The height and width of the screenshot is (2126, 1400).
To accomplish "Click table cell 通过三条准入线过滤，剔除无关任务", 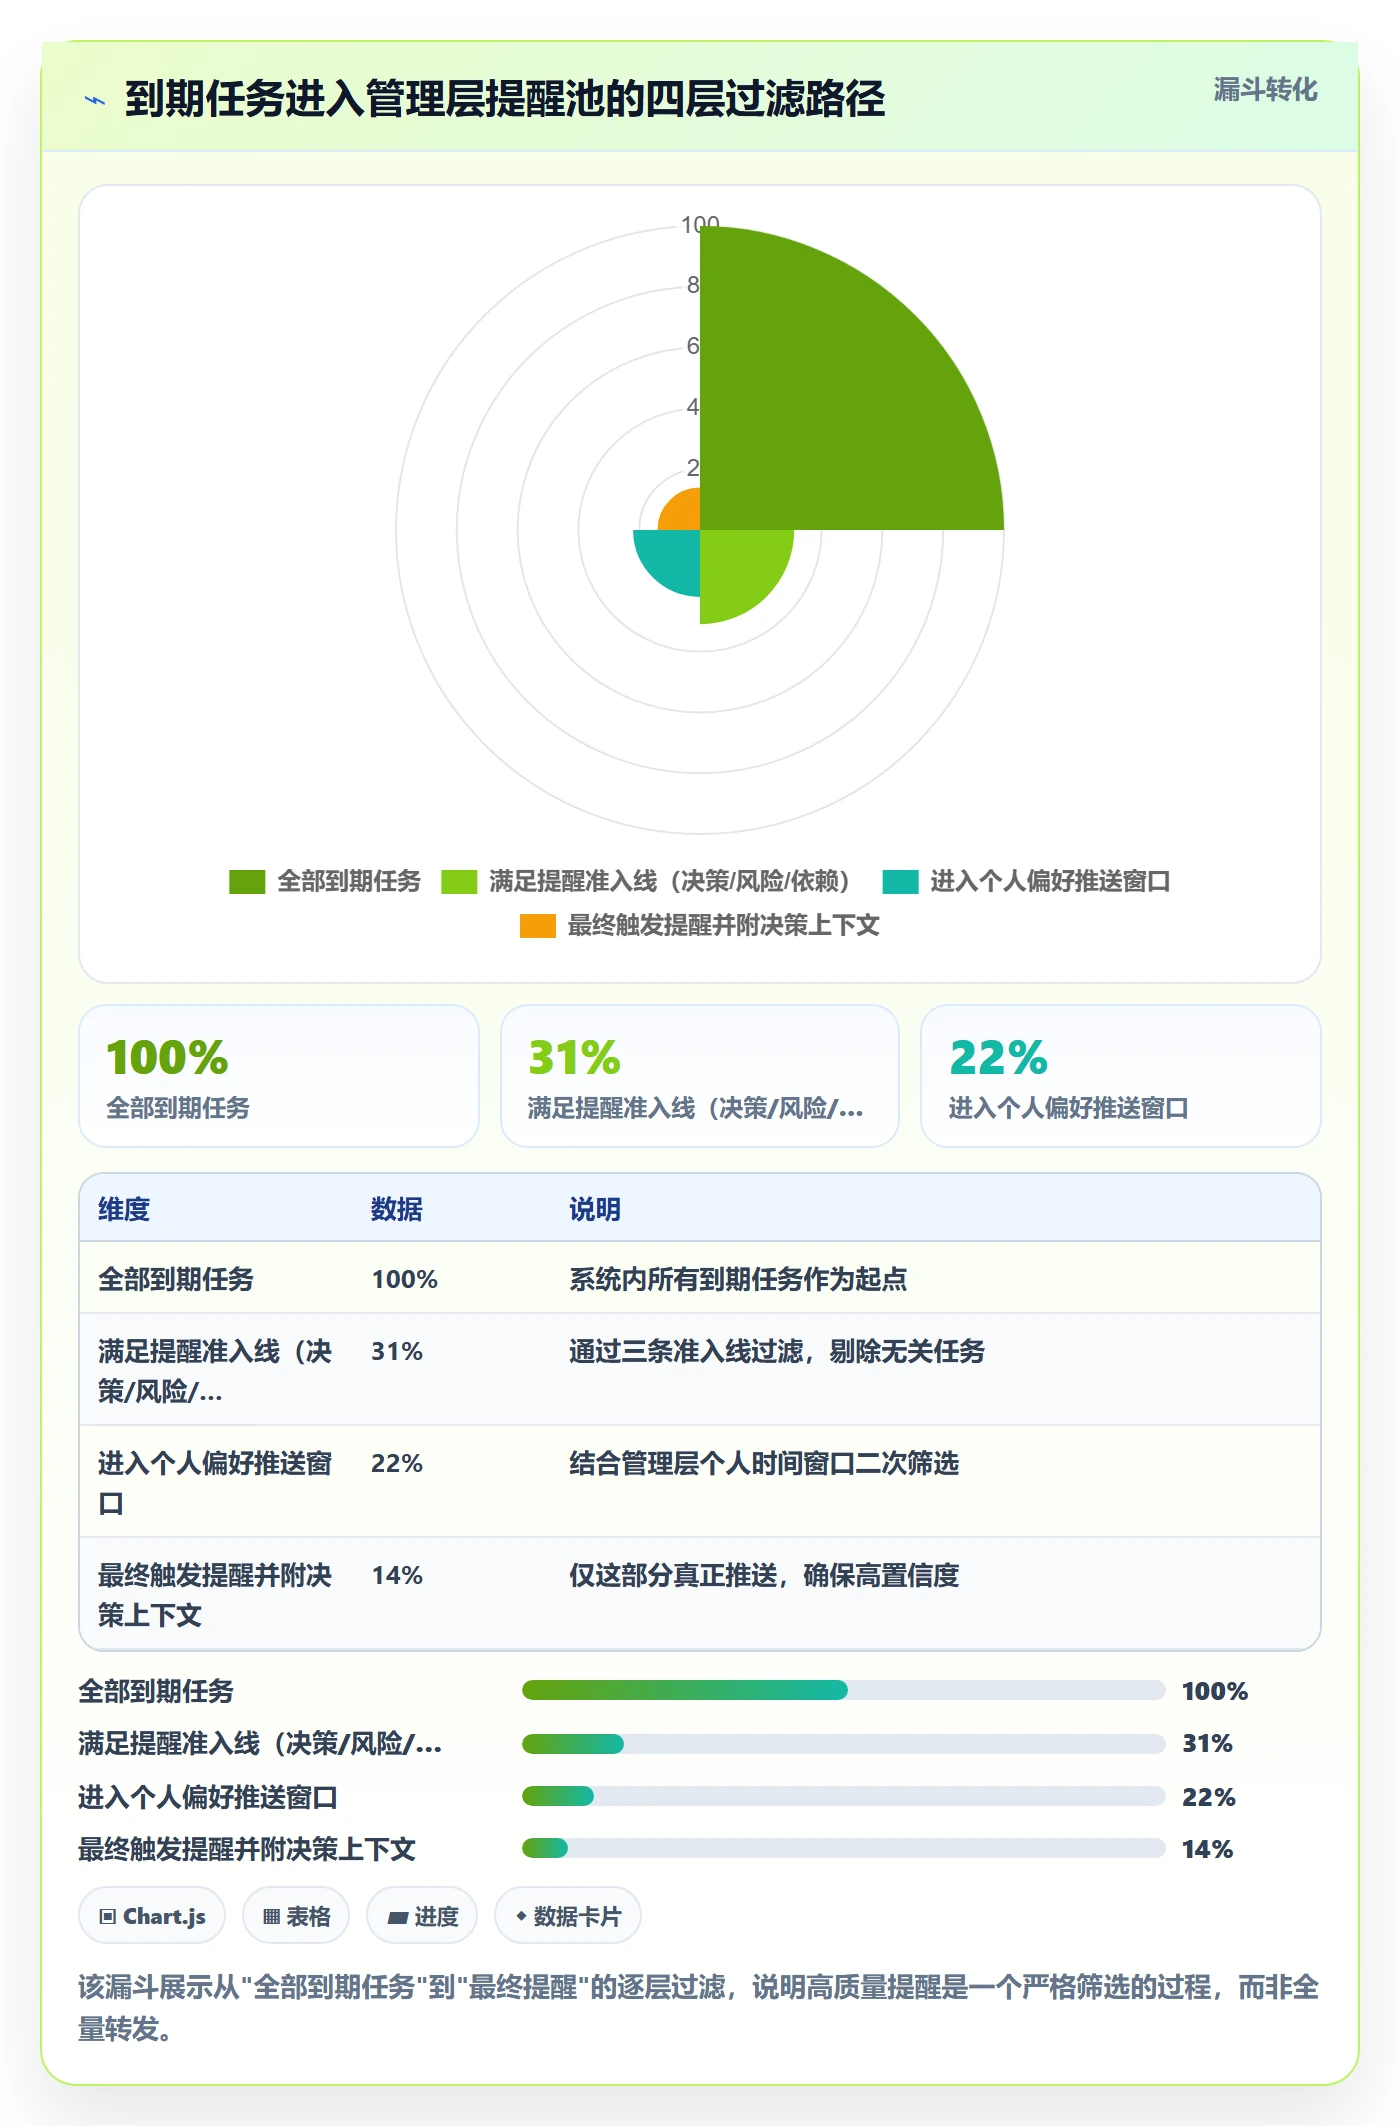I will (x=777, y=1351).
